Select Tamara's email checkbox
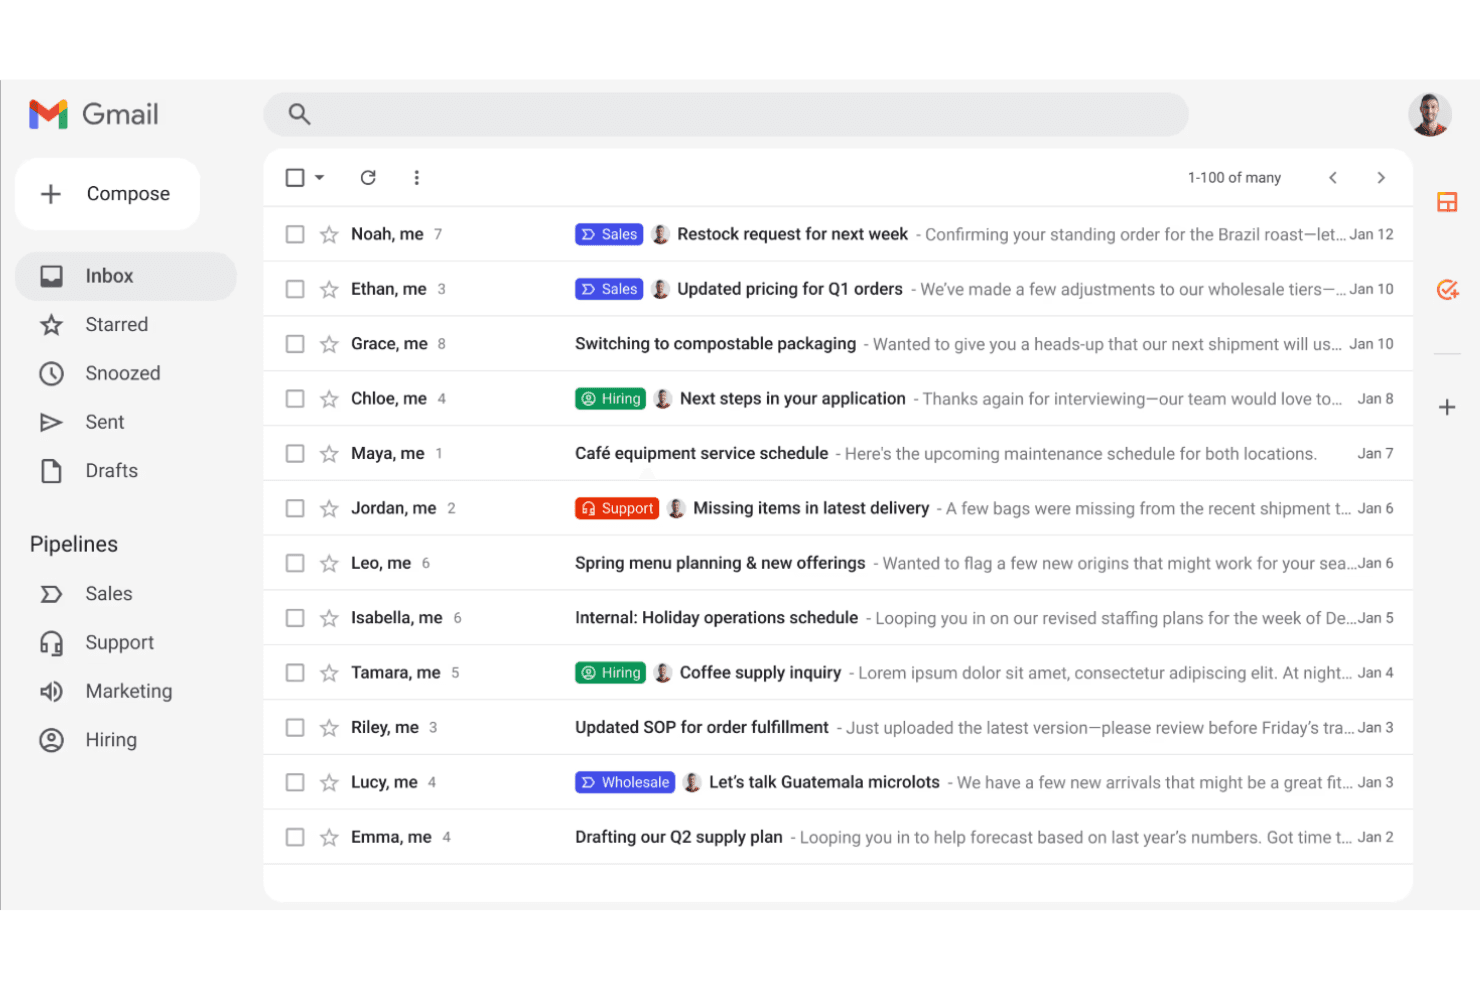This screenshot has width=1480, height=987. pyautogui.click(x=295, y=673)
